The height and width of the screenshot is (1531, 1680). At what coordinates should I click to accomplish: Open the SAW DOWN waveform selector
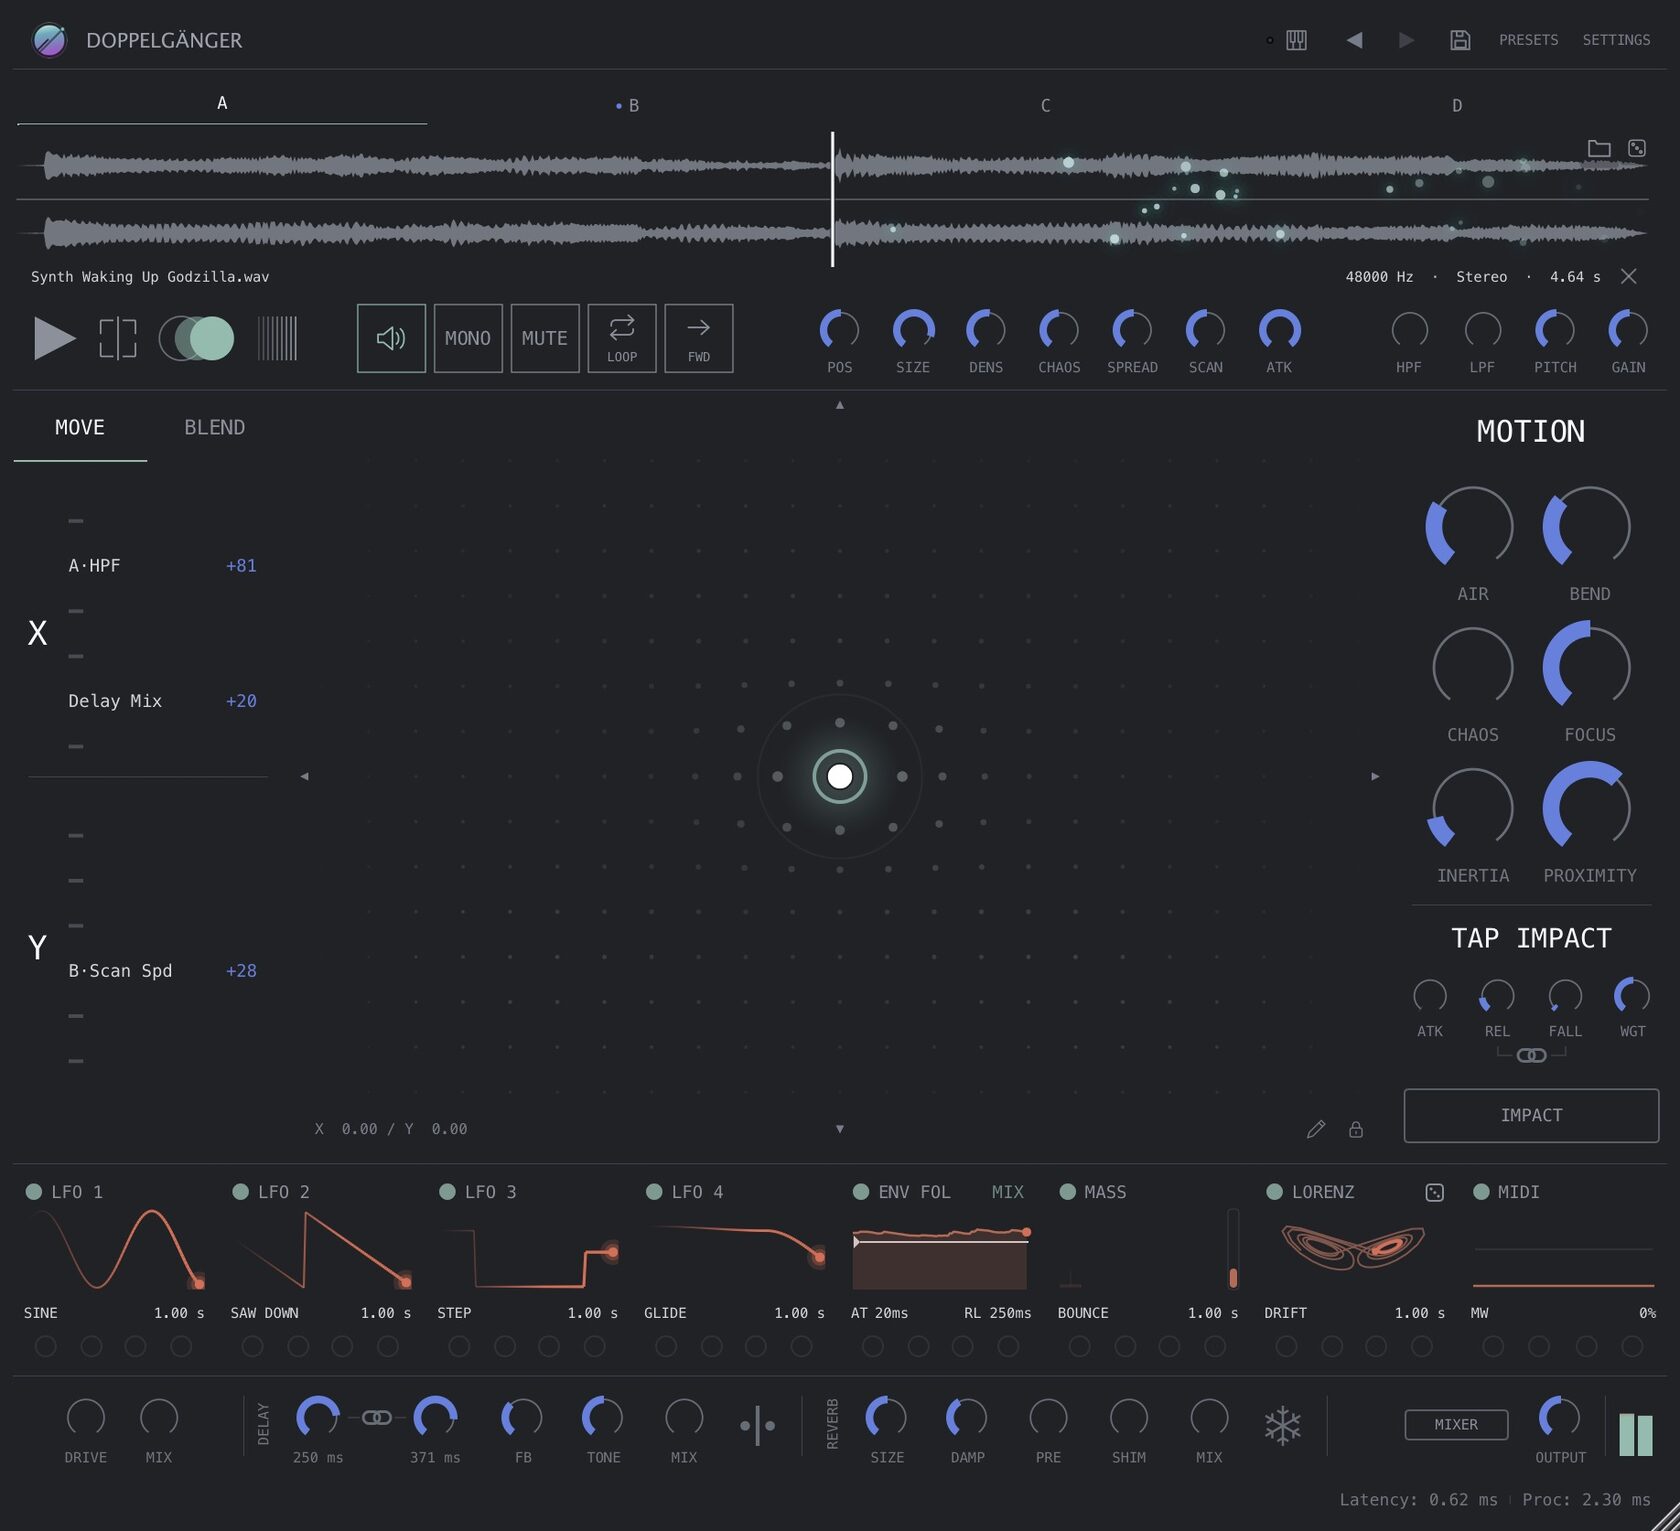click(265, 1313)
